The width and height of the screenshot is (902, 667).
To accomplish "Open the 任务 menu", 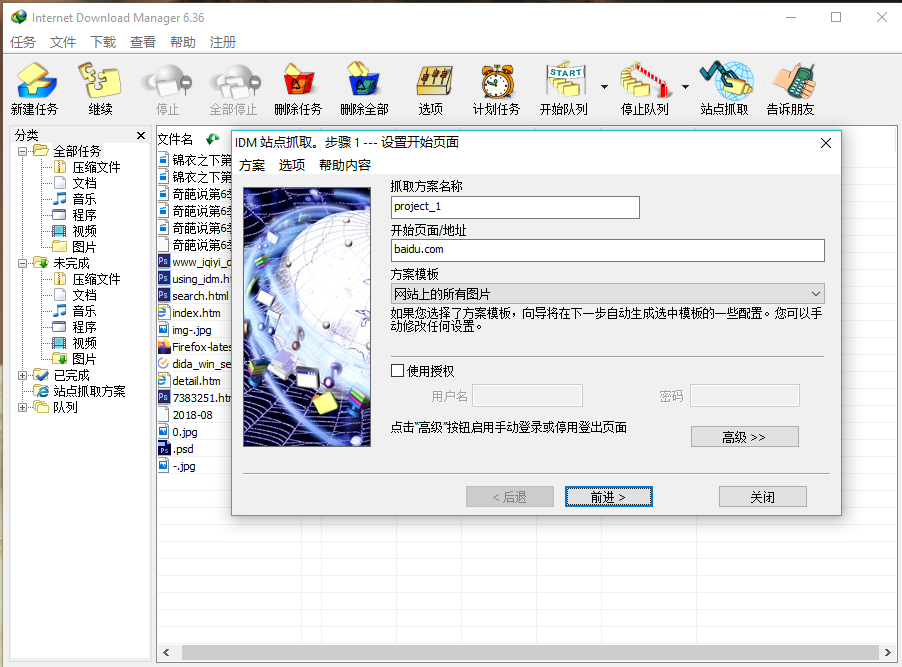I will pos(23,42).
